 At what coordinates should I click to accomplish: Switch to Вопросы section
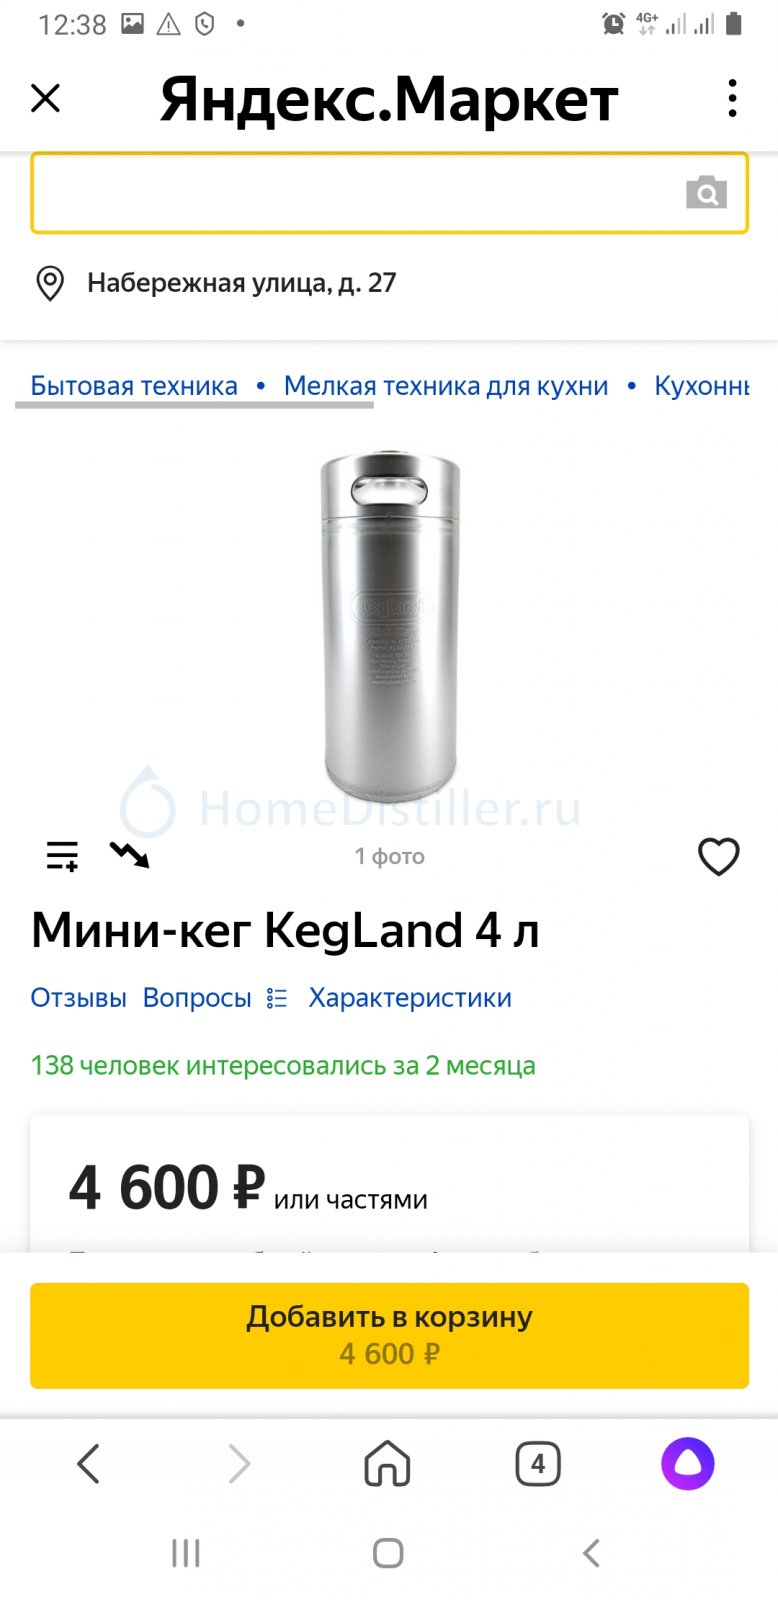(197, 998)
